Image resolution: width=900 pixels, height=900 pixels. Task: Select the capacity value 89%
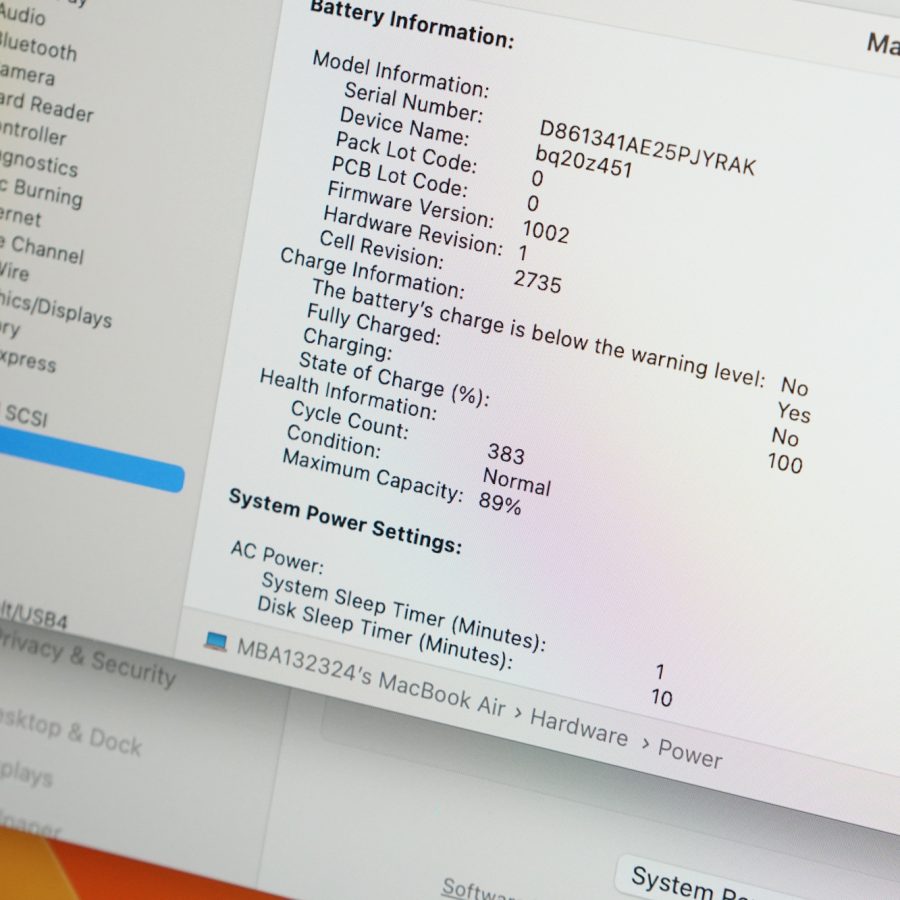click(x=501, y=503)
